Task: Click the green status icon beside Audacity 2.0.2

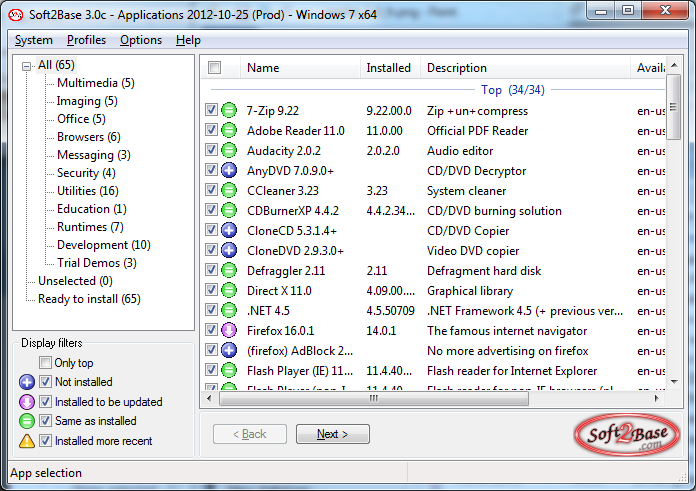Action: 229,150
